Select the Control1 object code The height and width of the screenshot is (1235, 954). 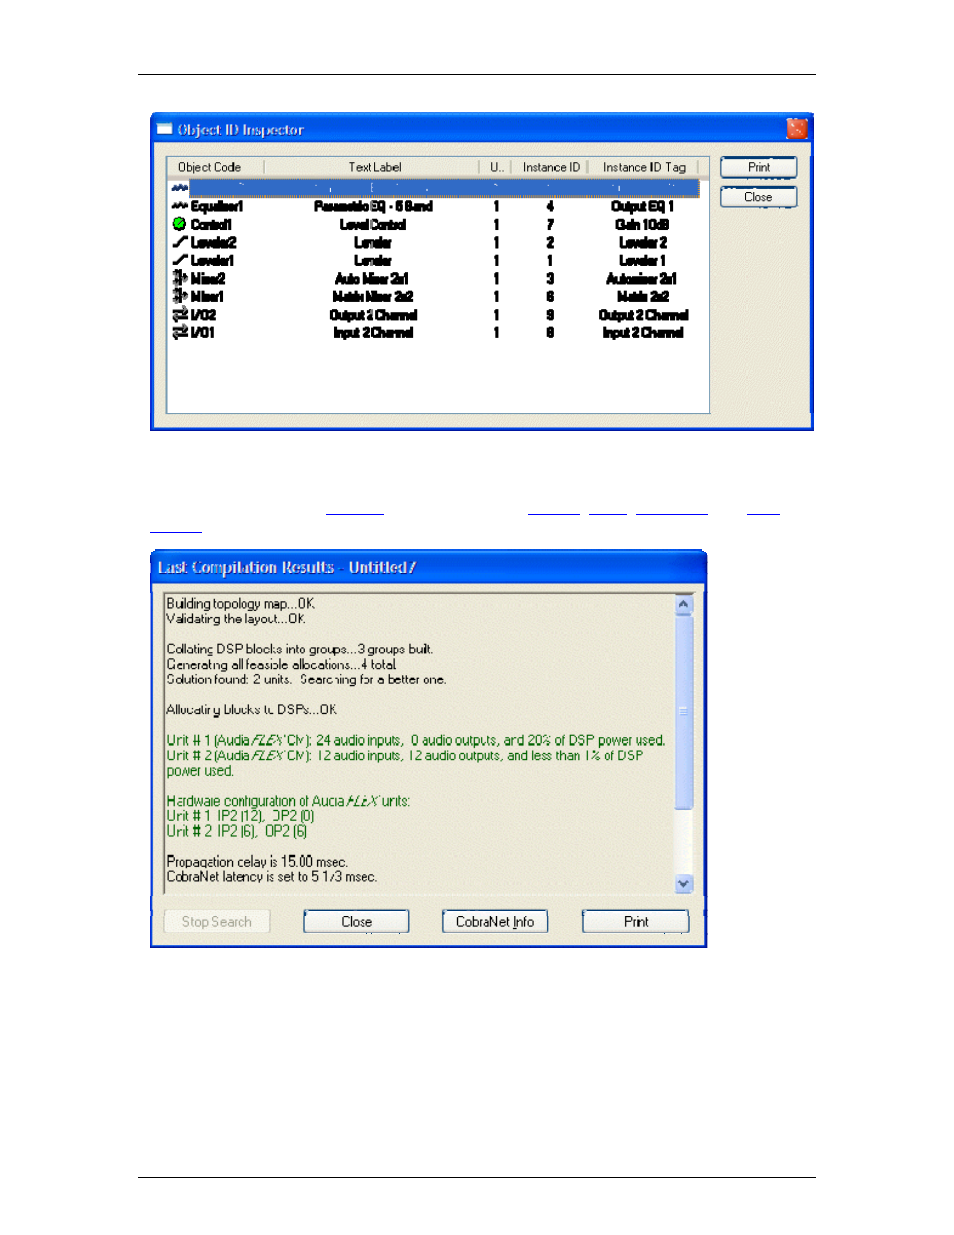(211, 224)
